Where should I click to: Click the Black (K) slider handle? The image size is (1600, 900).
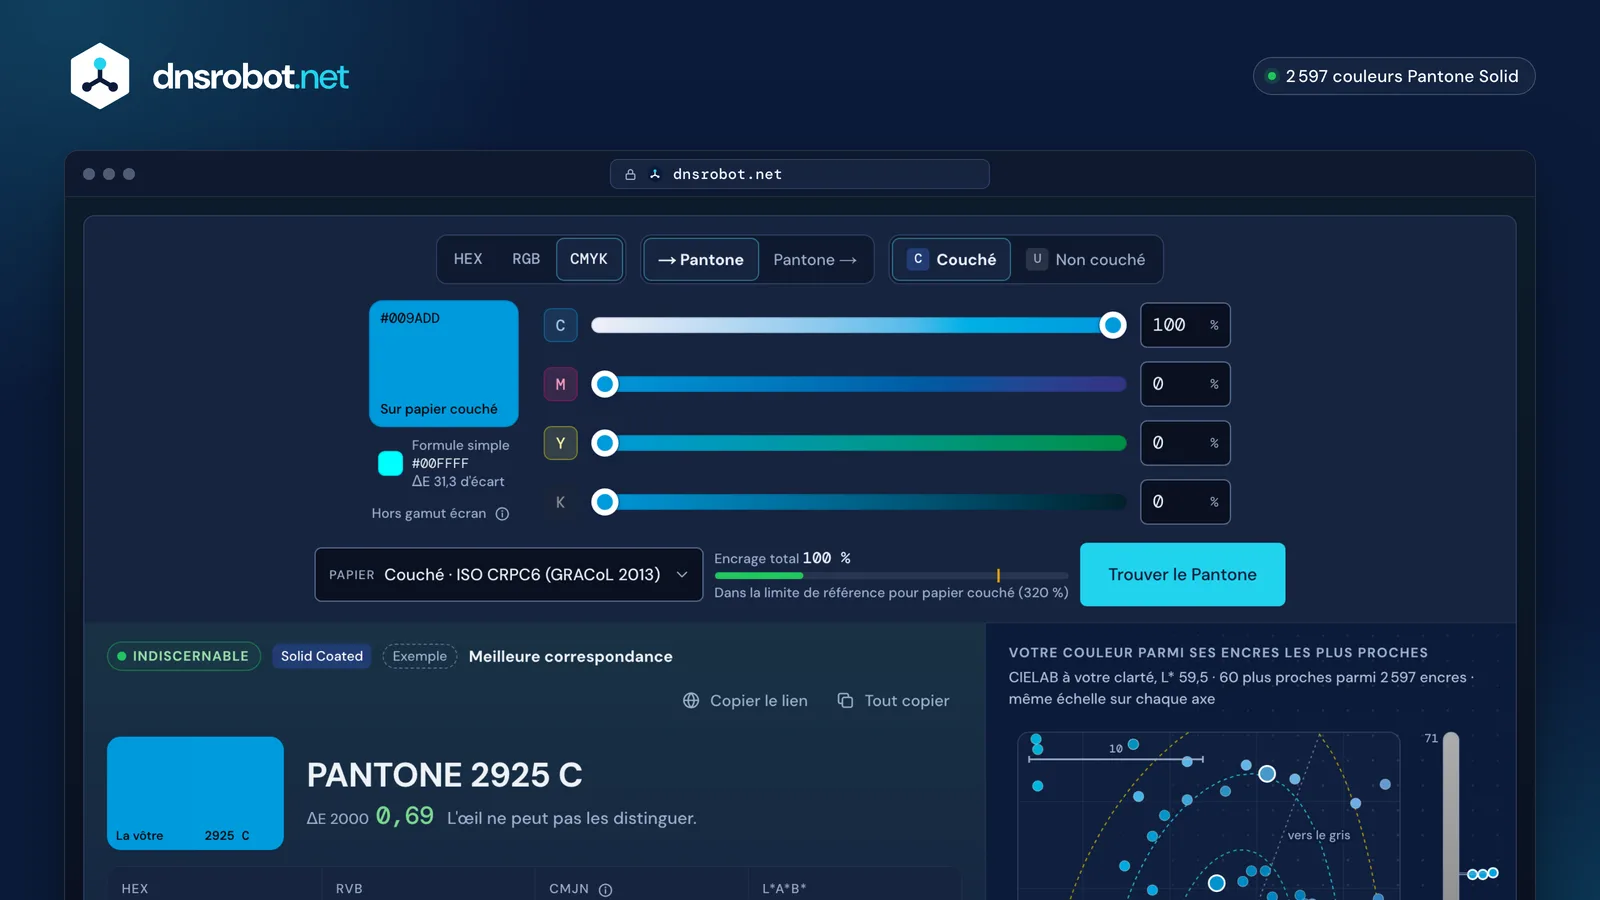[605, 502]
